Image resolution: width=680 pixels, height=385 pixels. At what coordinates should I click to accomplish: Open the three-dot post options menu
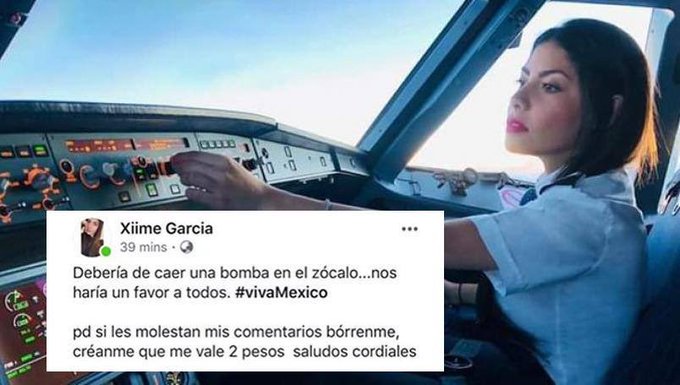[409, 229]
